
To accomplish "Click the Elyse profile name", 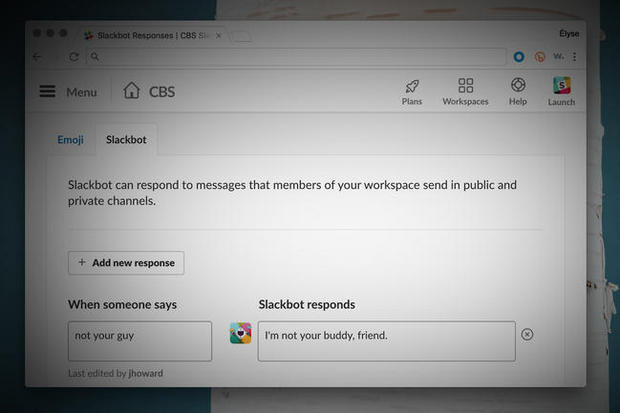I will point(569,34).
